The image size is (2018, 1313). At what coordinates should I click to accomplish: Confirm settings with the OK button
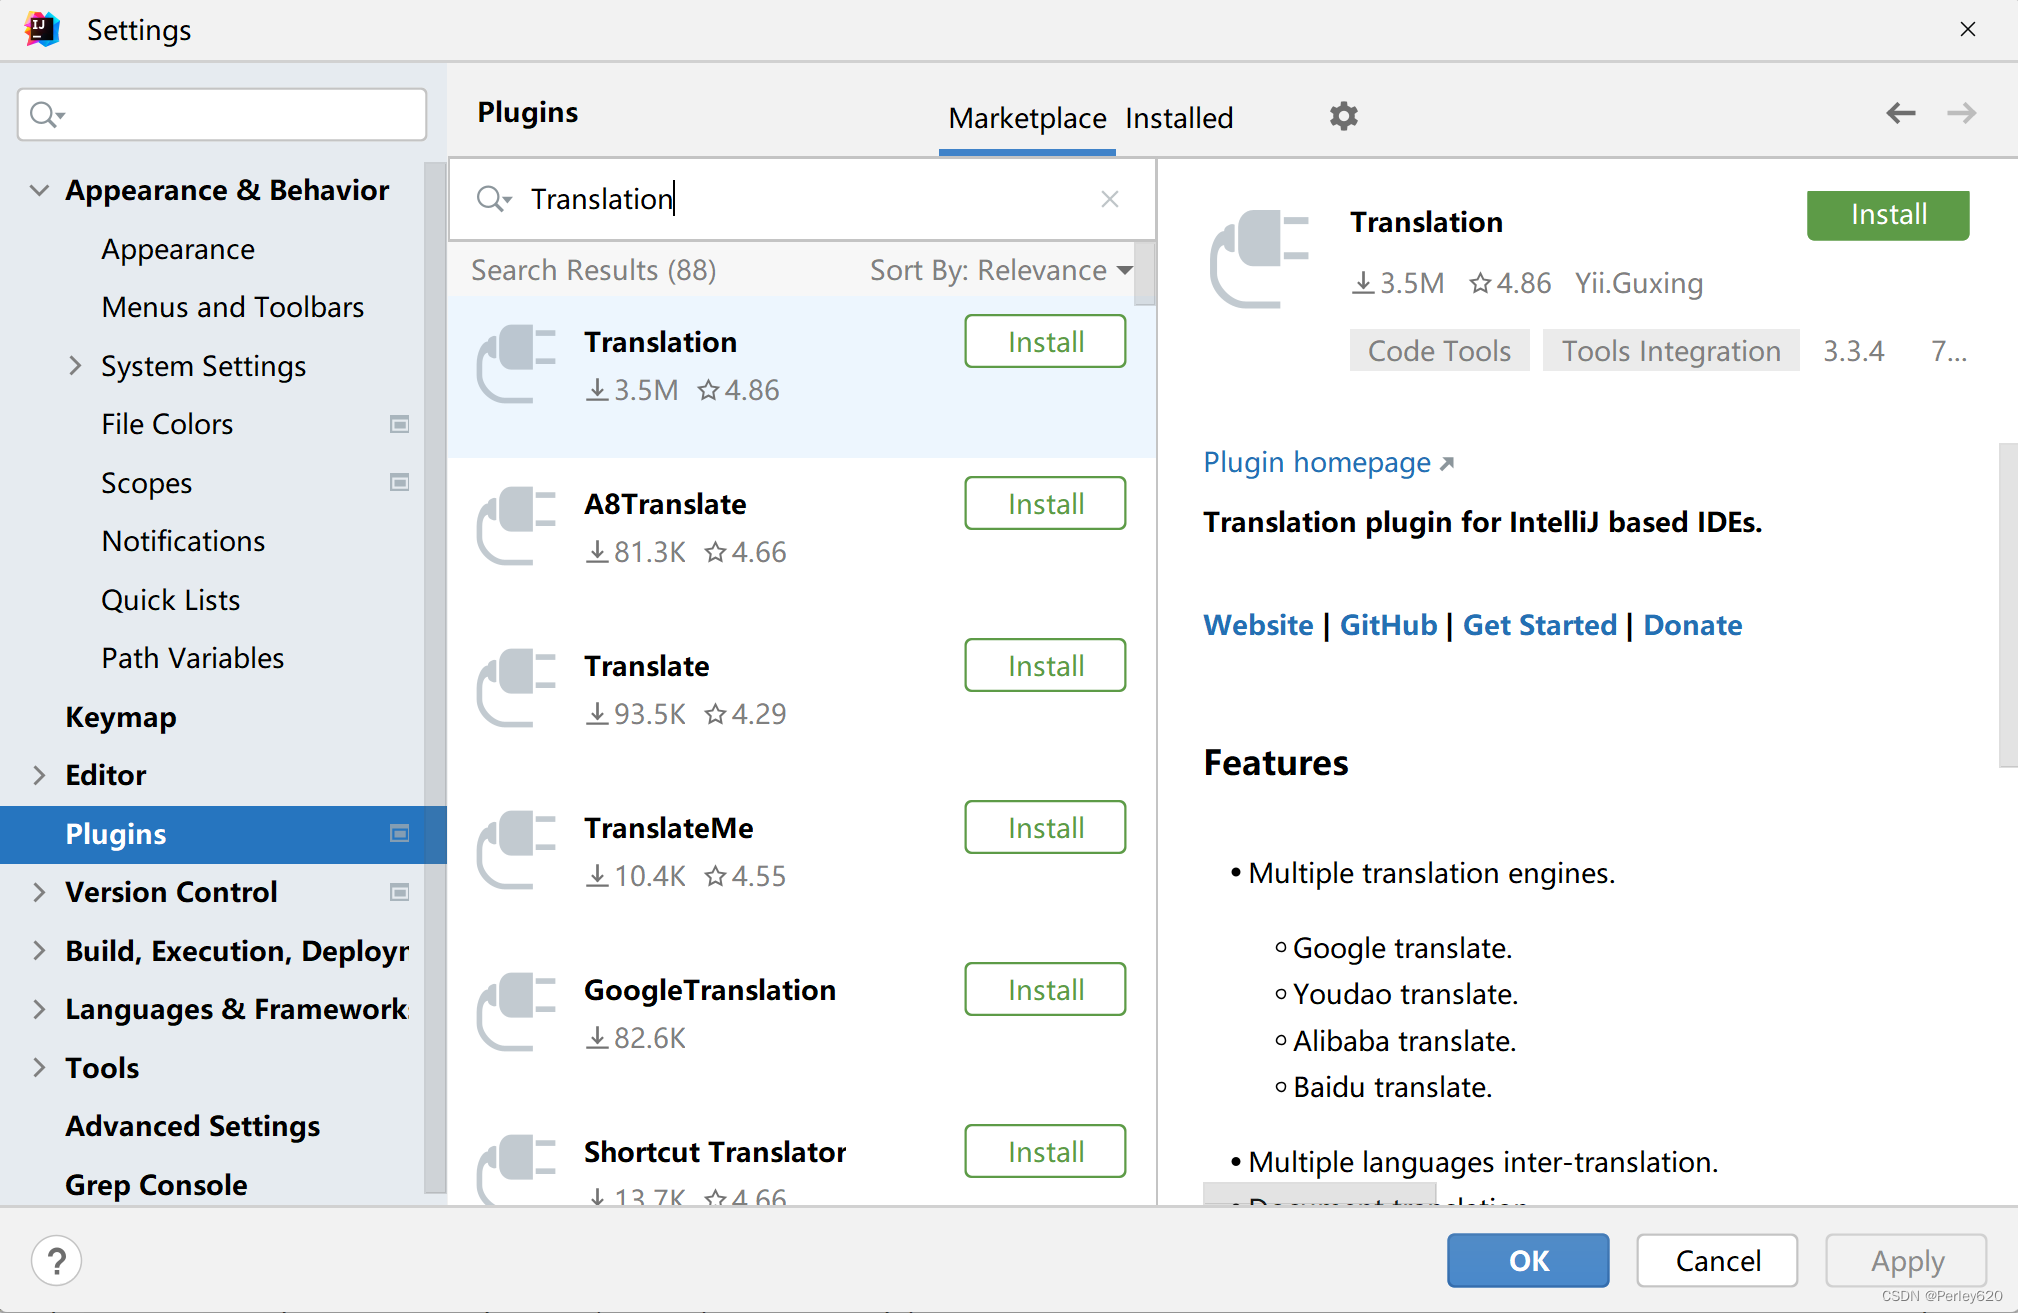point(1528,1261)
